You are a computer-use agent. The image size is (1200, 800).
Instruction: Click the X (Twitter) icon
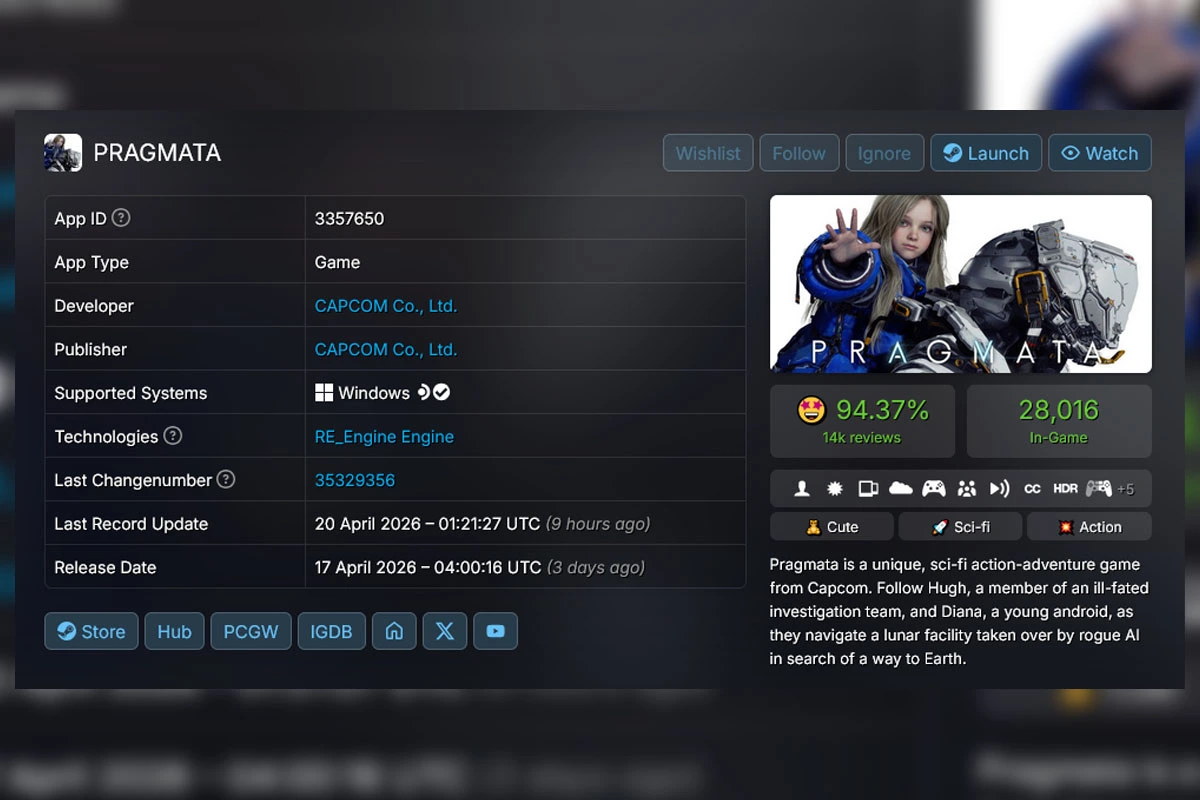pyautogui.click(x=444, y=631)
